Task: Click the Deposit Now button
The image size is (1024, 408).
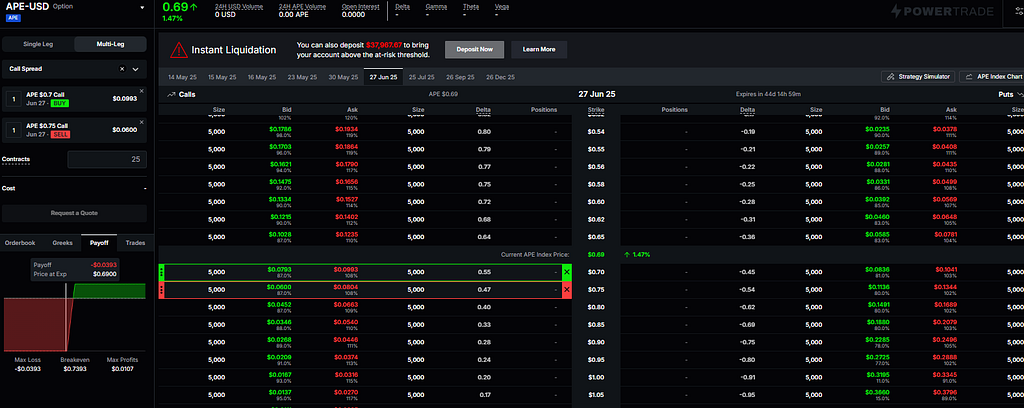Action: pos(475,50)
